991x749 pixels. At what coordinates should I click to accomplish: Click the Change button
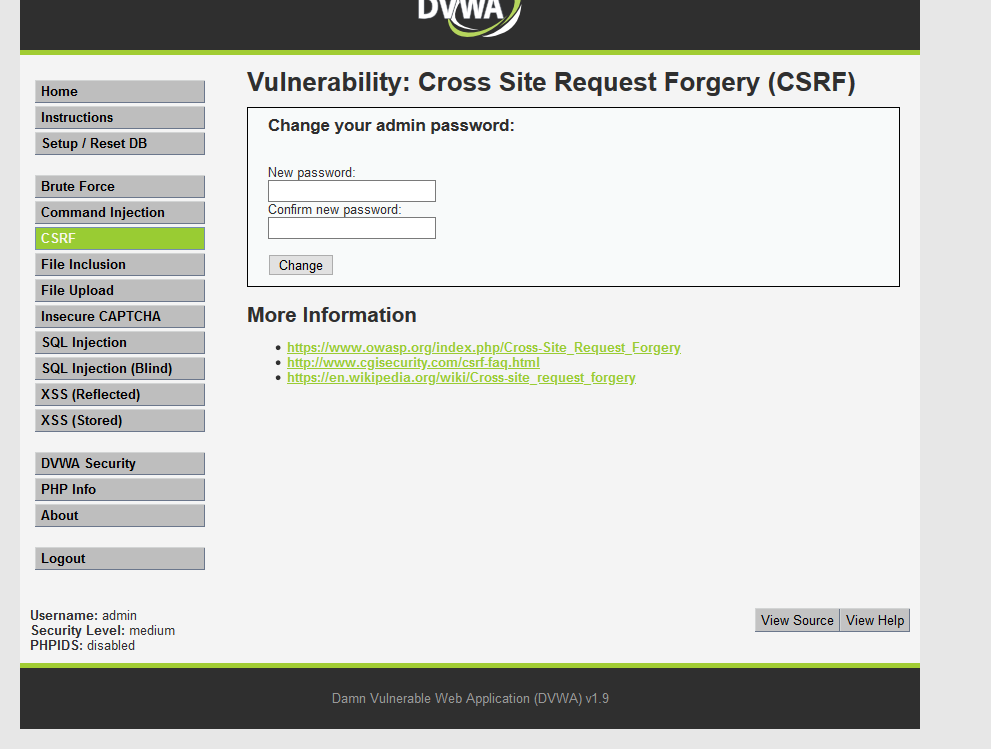301,265
